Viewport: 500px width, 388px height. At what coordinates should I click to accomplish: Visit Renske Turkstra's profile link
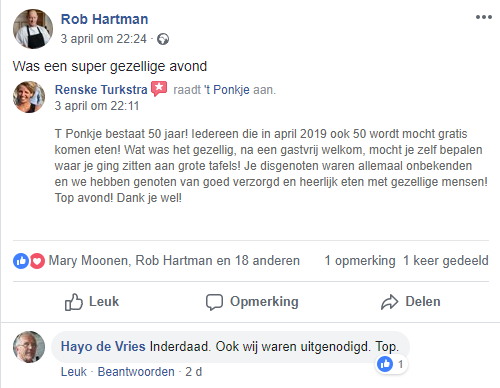[101, 90]
